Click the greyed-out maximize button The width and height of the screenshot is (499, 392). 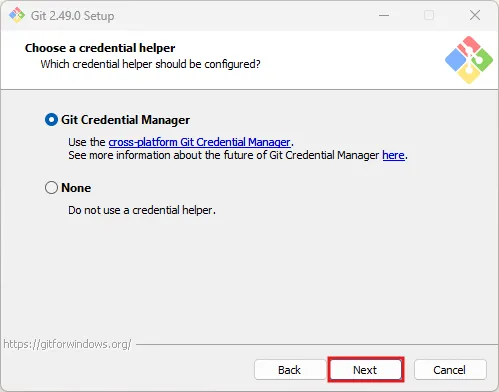429,15
